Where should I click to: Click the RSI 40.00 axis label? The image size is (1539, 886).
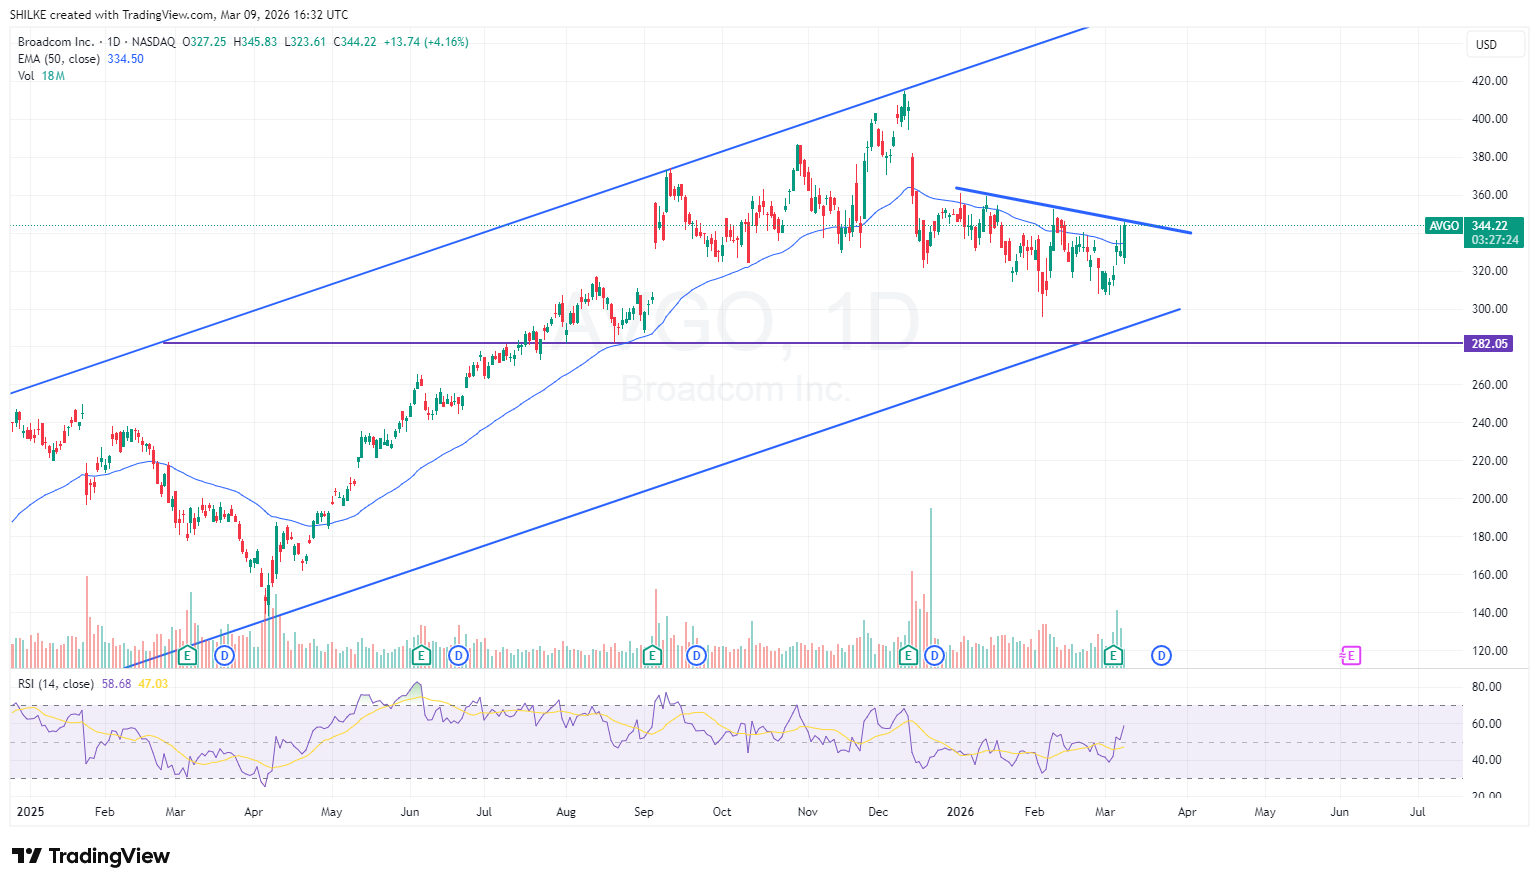tap(1487, 760)
